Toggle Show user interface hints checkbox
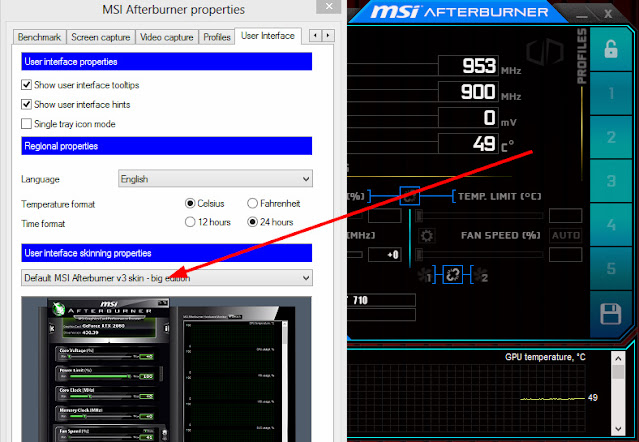 coord(26,104)
